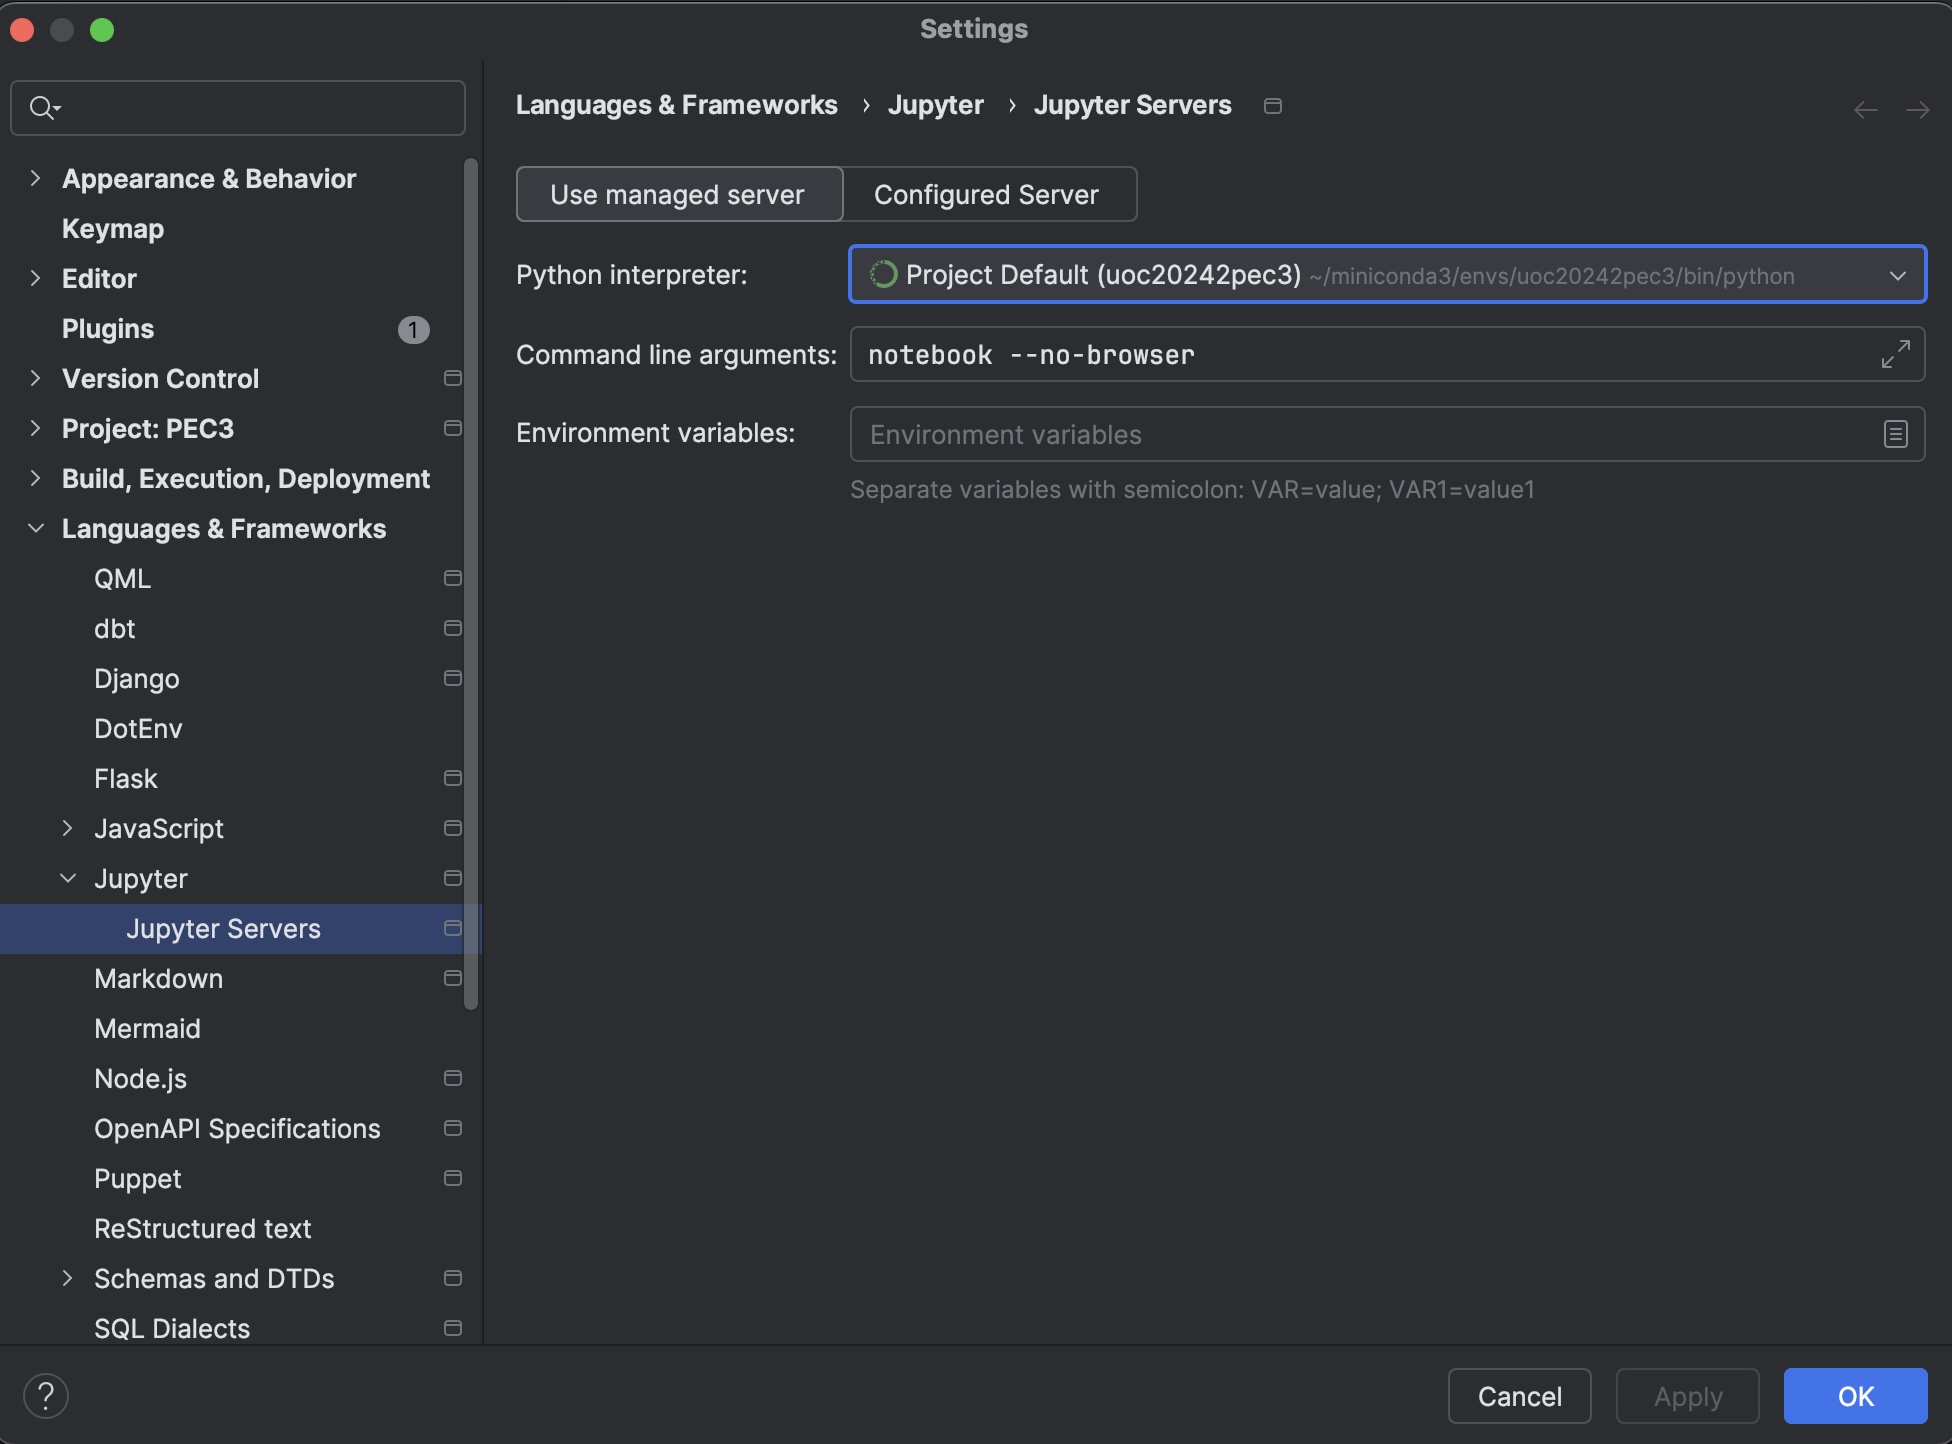Select Mermaid in the settings tree
This screenshot has height=1444, width=1952.
coord(147,1029)
